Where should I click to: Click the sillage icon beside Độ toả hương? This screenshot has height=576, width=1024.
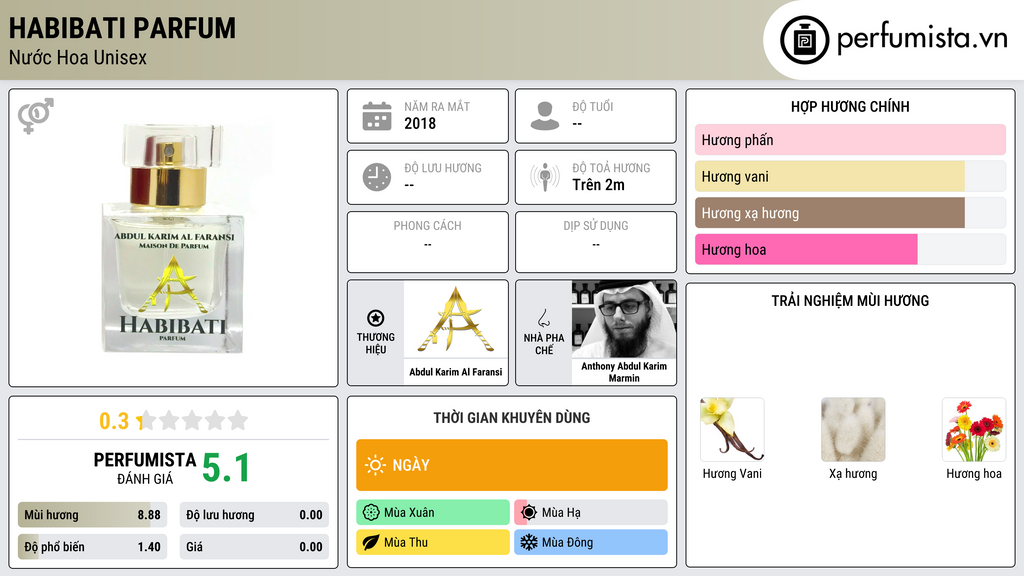coord(545,177)
